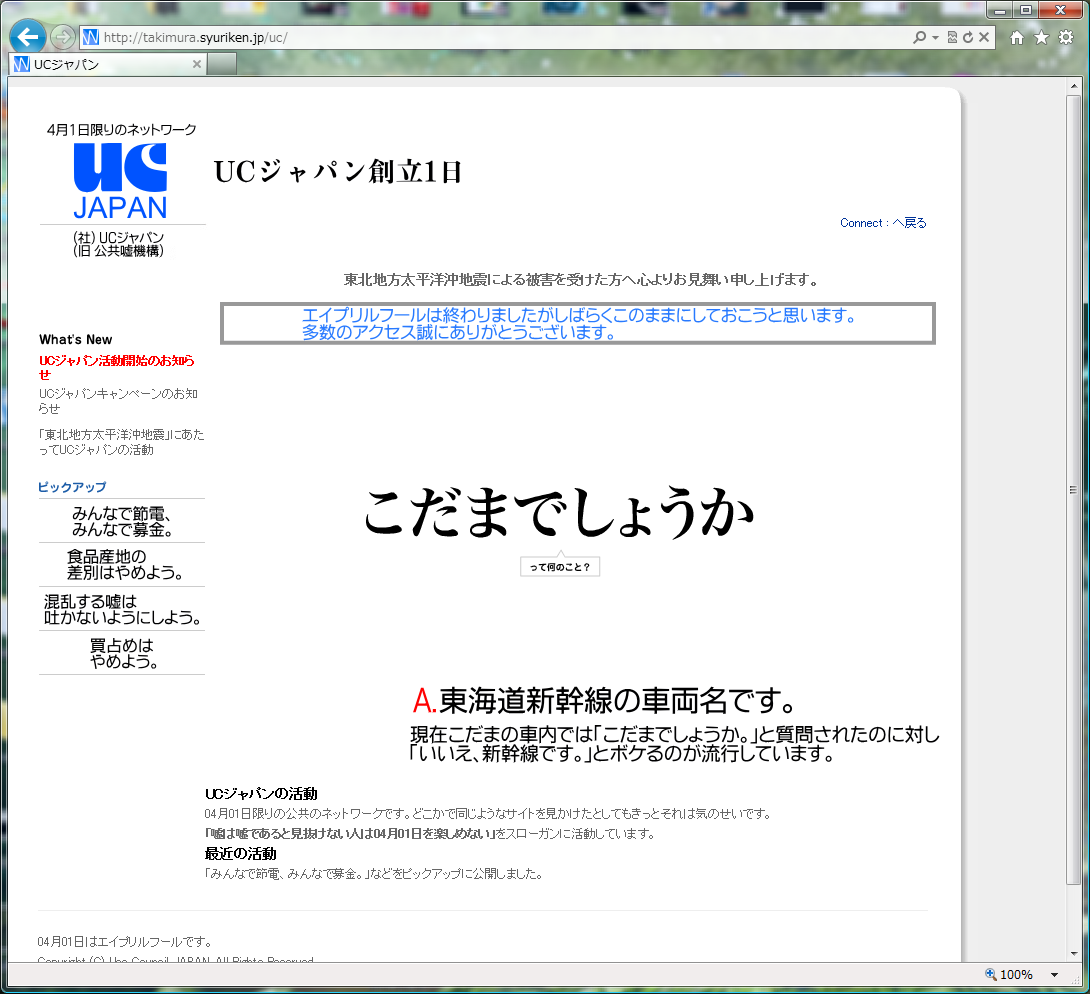Viewport: 1090px width, 994px height.
Task: Click the 最近の活動 section heading
Action: [241, 854]
